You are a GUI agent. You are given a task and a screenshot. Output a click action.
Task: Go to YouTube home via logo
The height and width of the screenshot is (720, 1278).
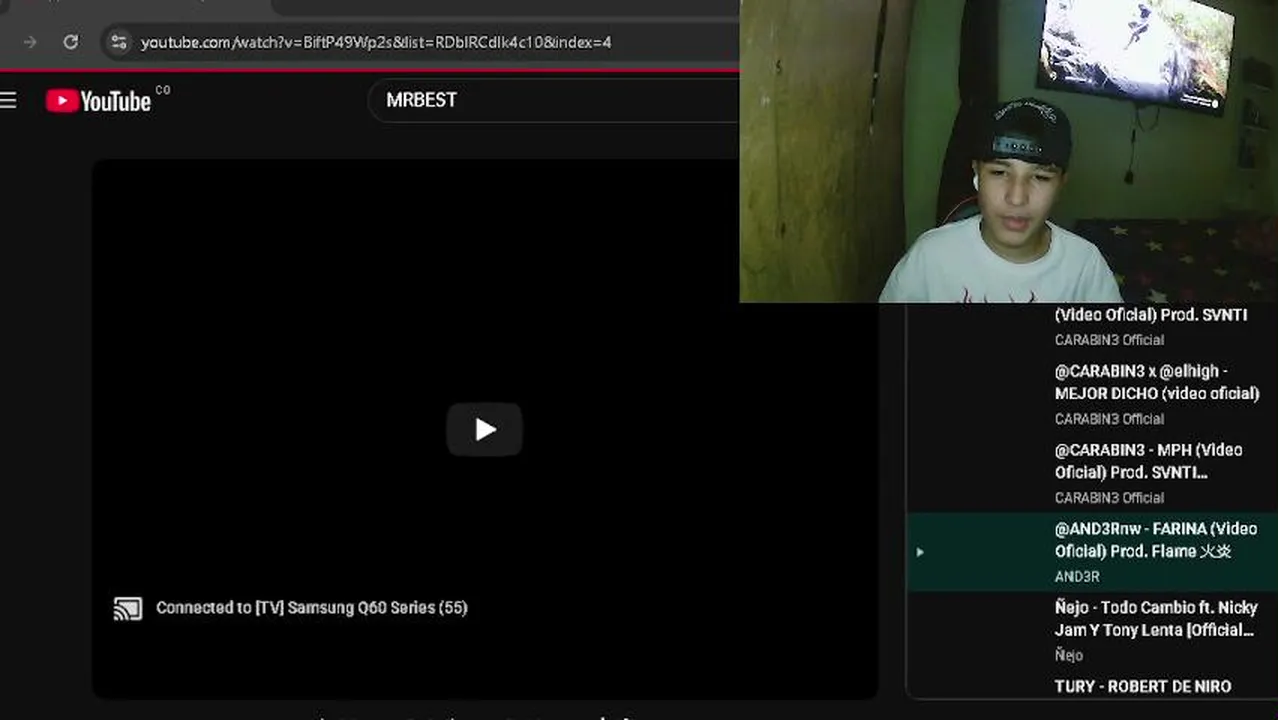98,101
